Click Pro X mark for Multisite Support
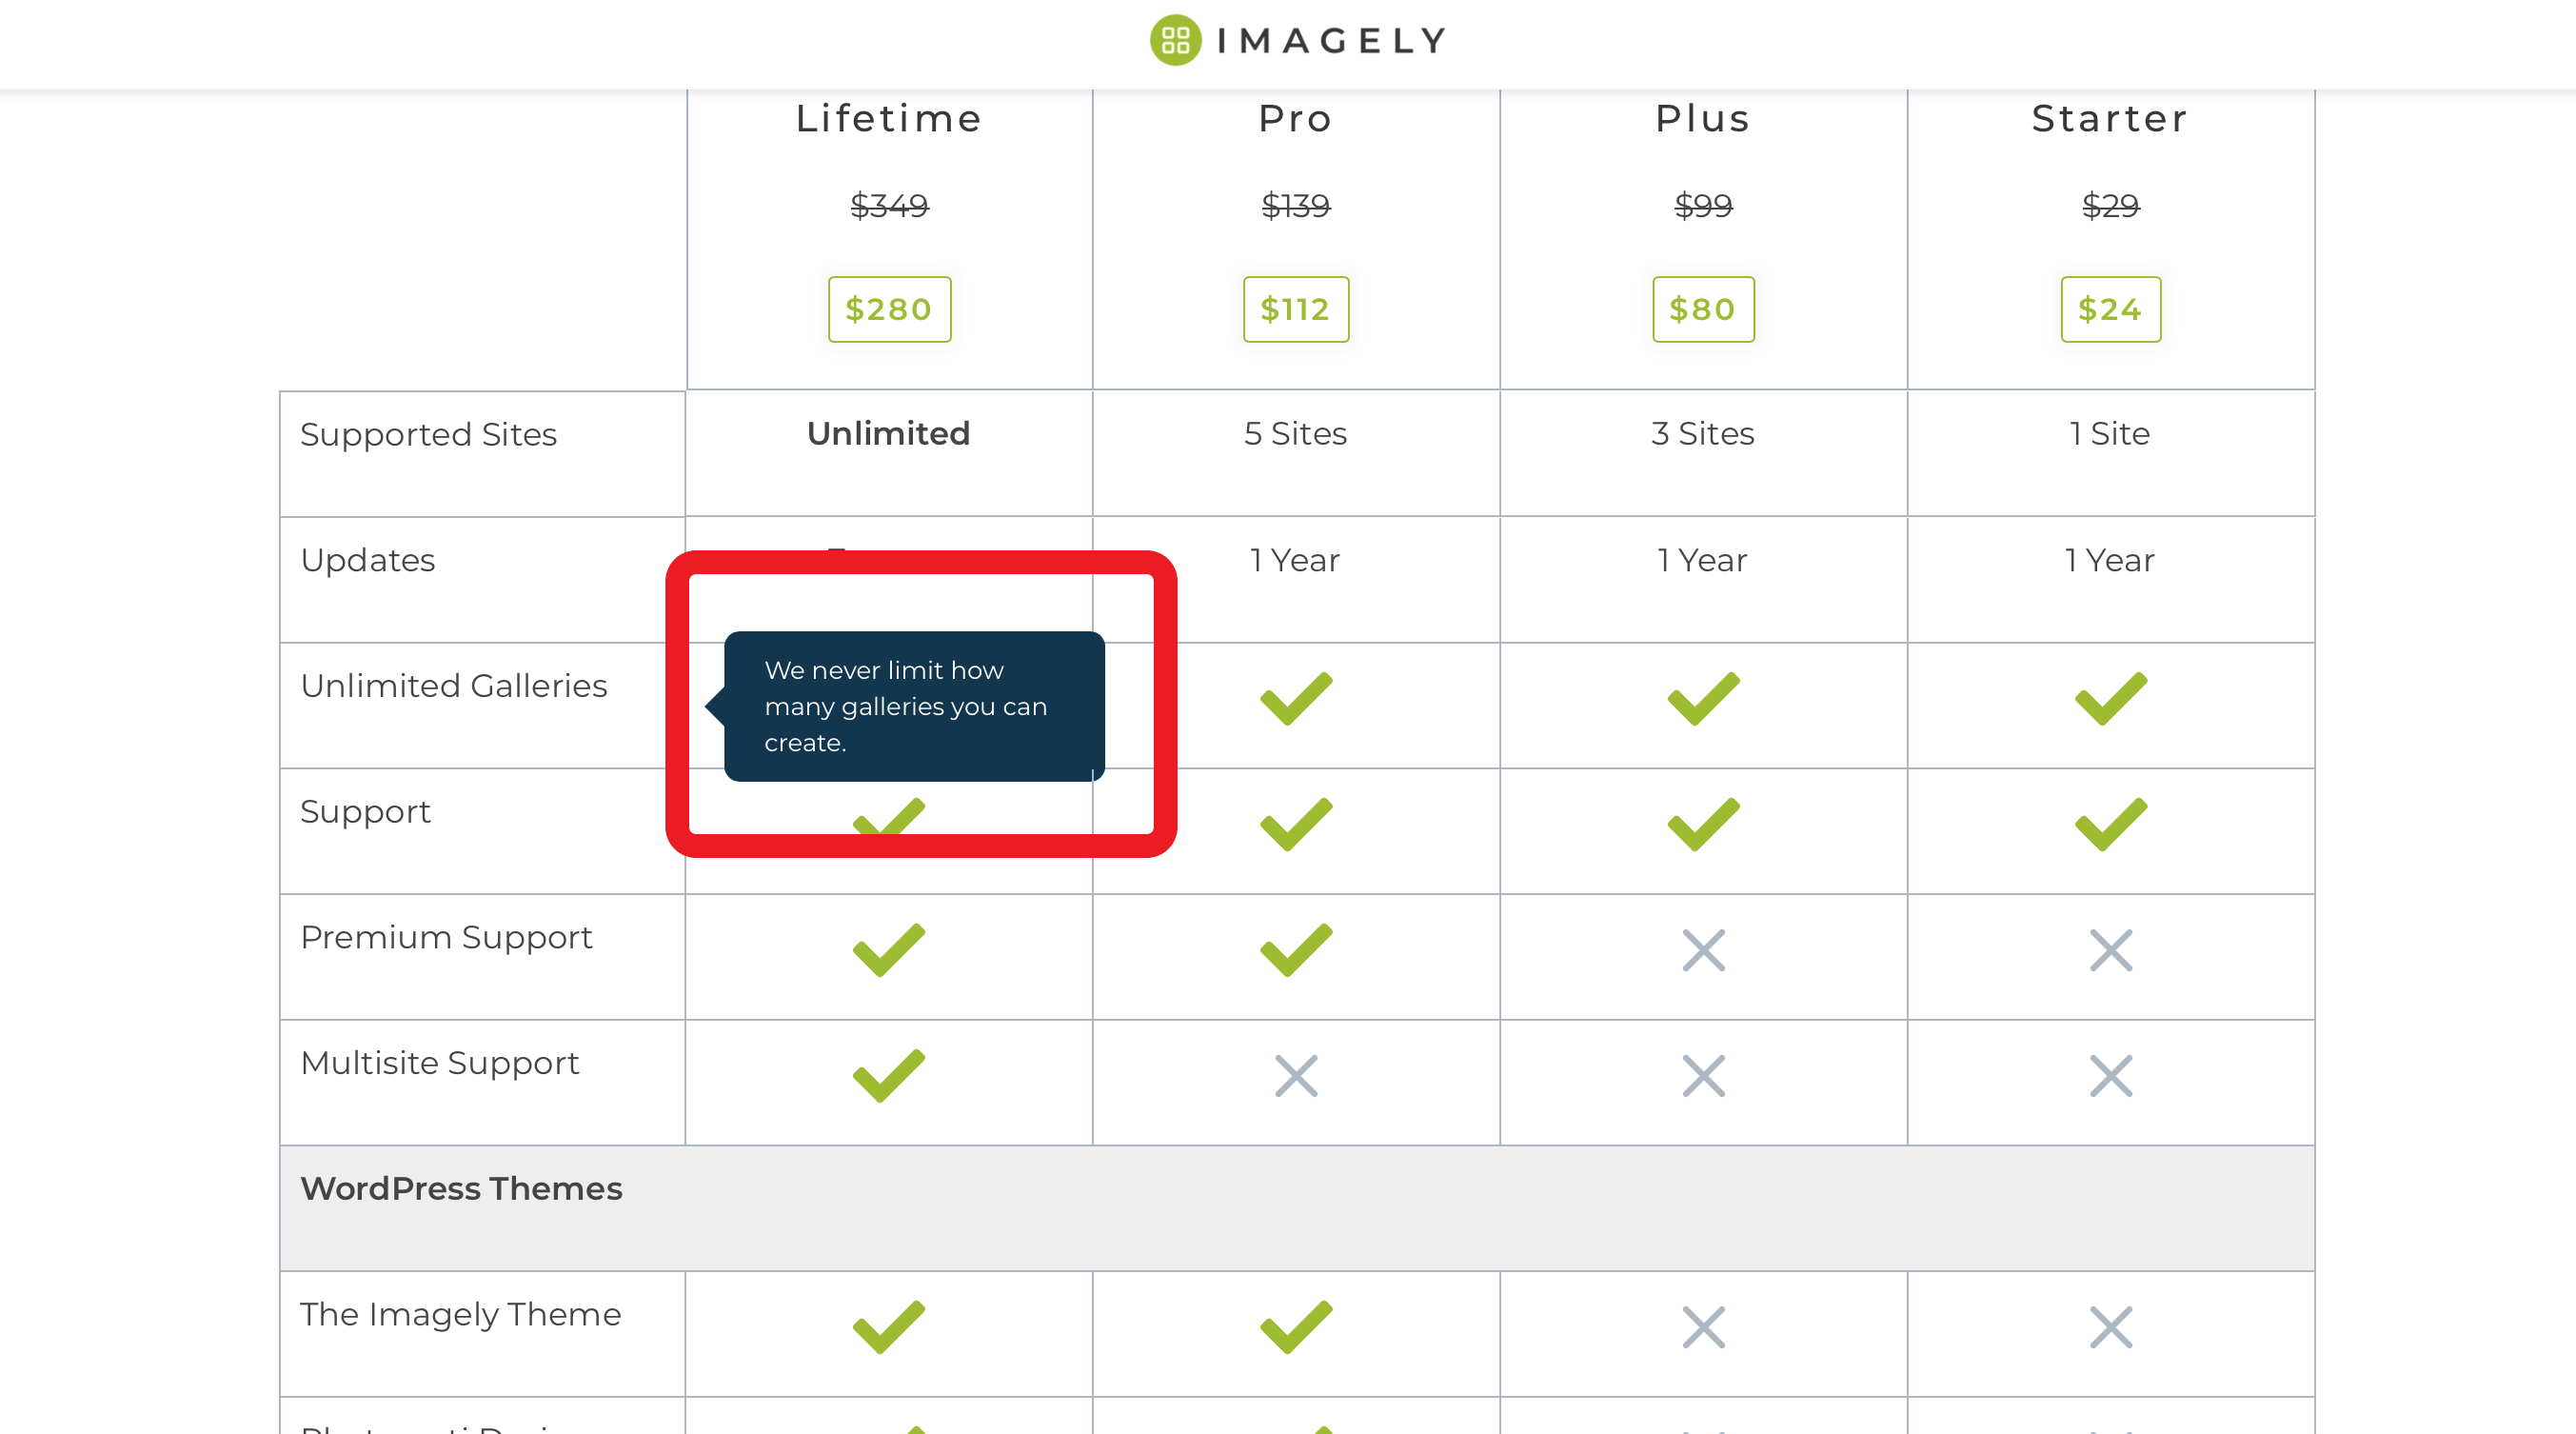 tap(1296, 1076)
